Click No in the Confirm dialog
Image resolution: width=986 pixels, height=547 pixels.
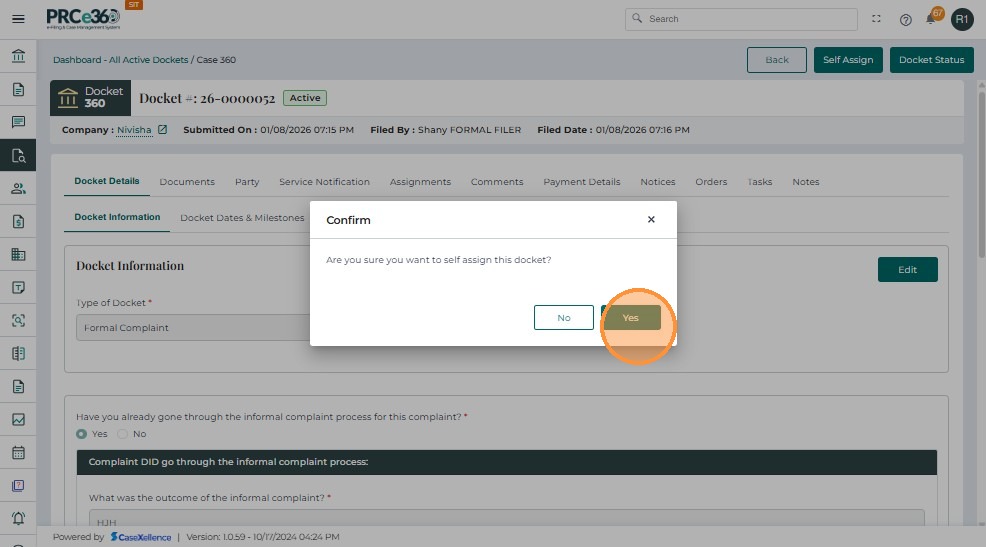coord(563,318)
